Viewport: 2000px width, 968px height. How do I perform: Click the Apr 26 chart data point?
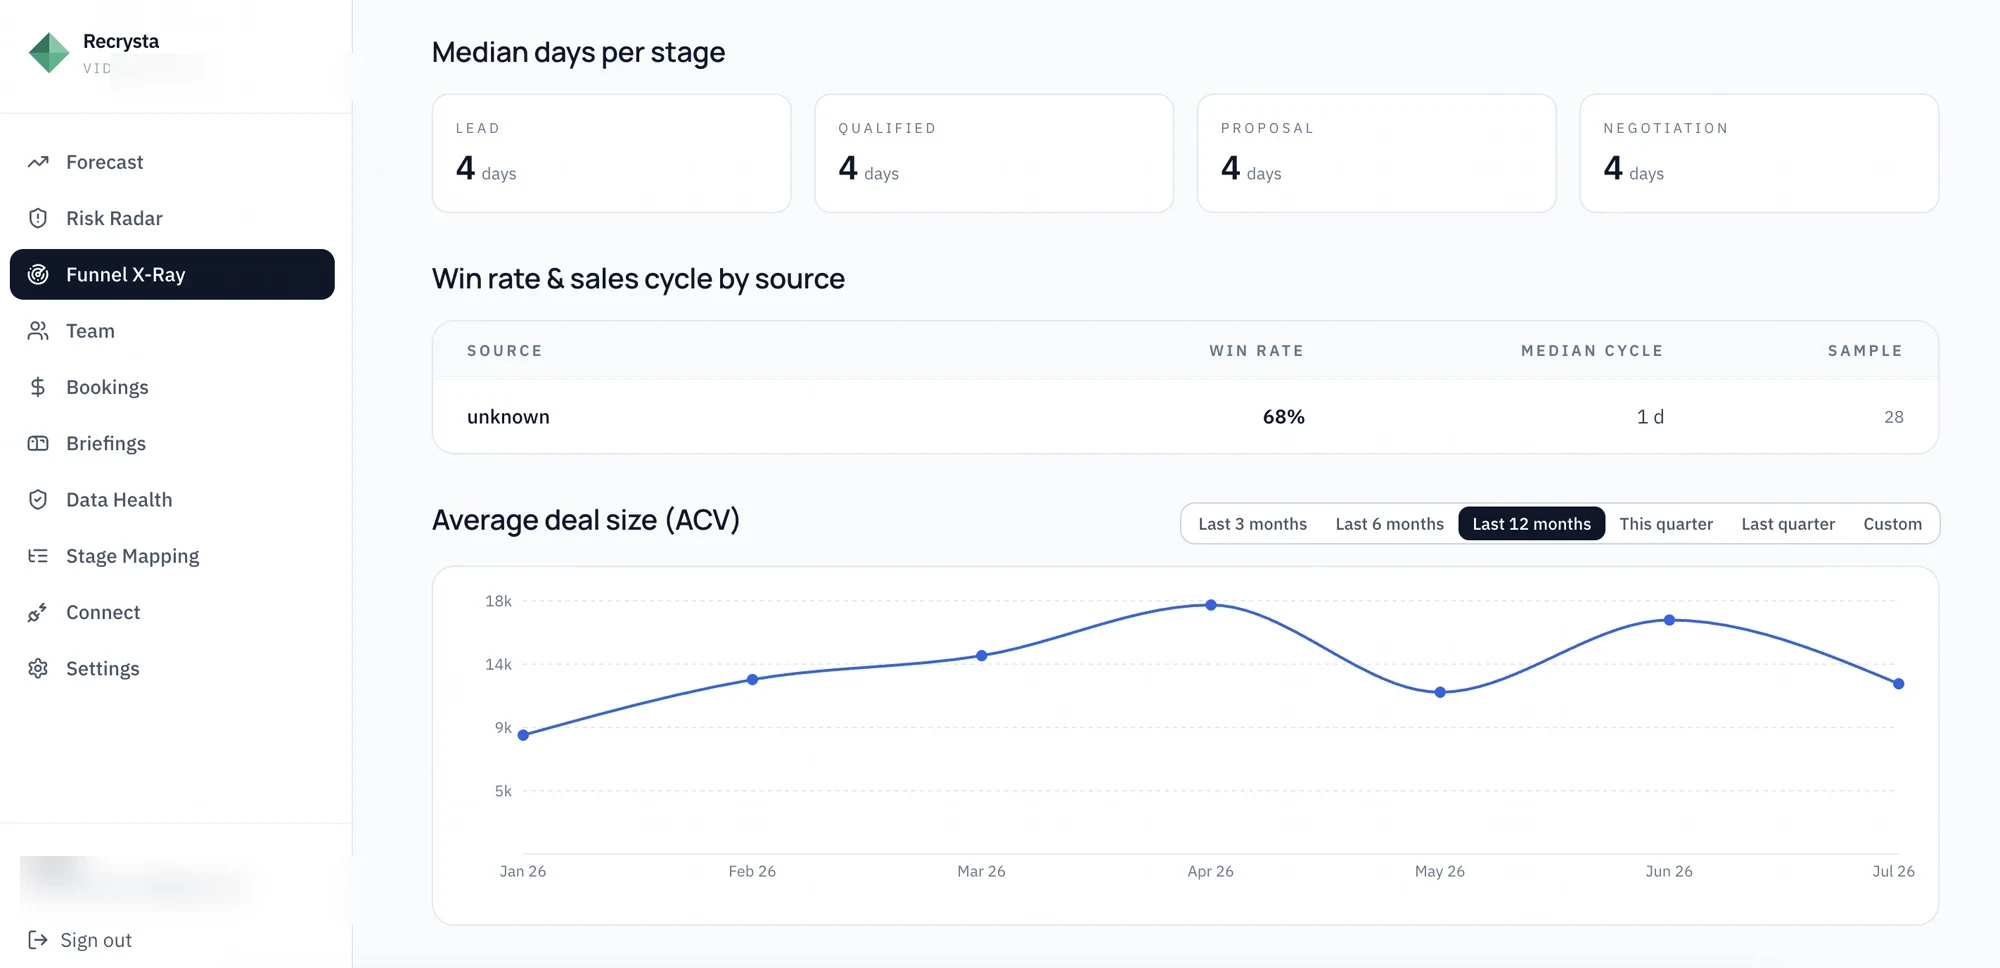[x=1211, y=605]
